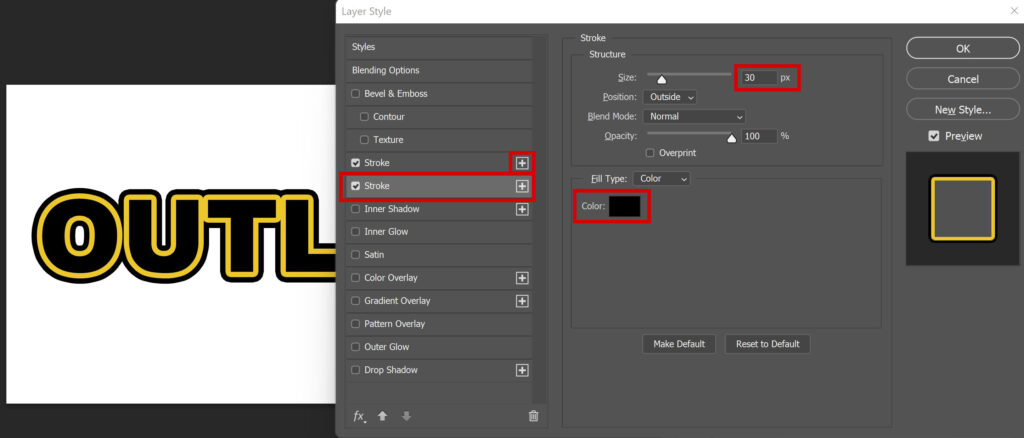Add another Inner Shadow with plus icon

pos(522,209)
